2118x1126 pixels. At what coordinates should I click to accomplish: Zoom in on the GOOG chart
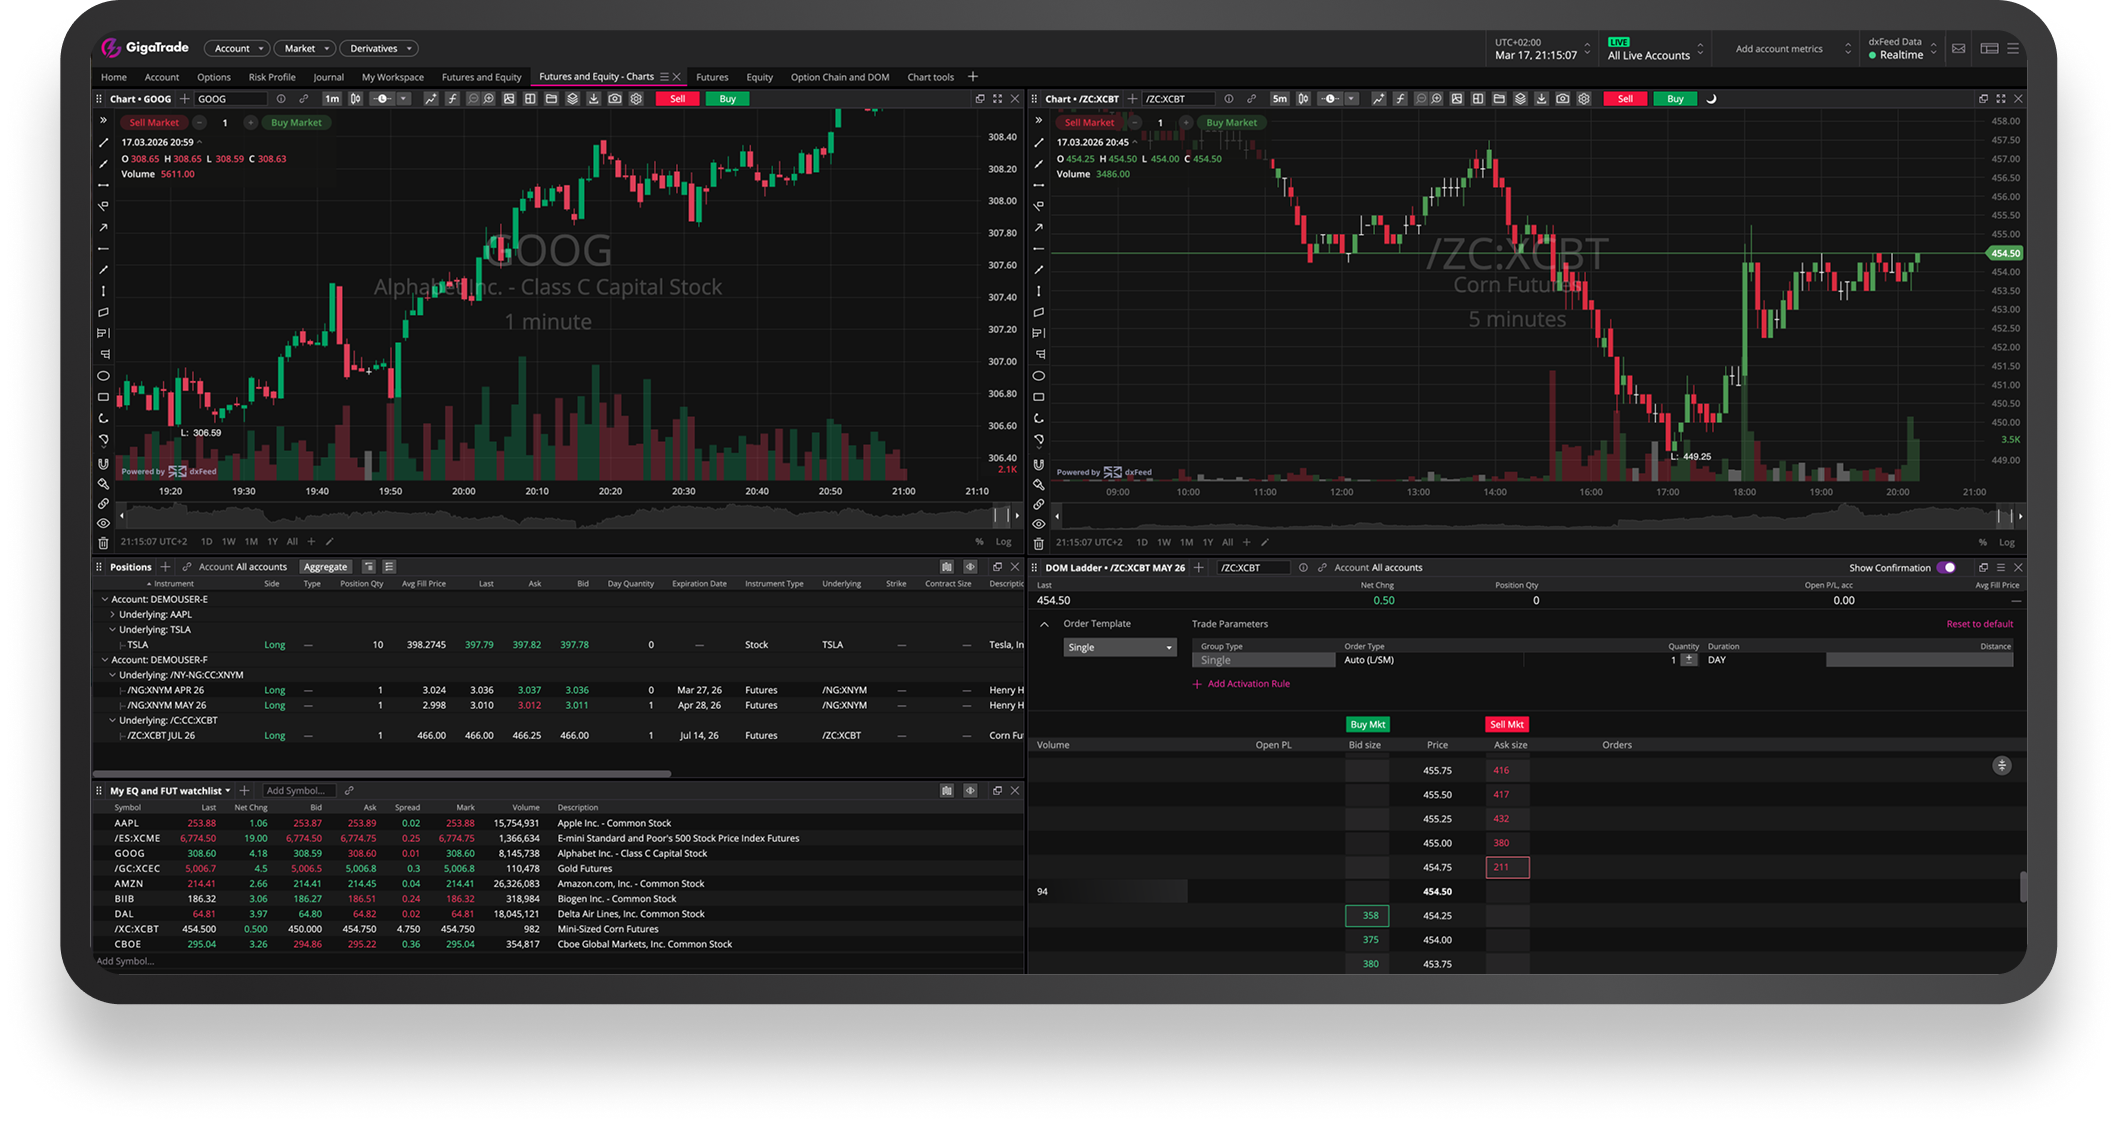488,99
